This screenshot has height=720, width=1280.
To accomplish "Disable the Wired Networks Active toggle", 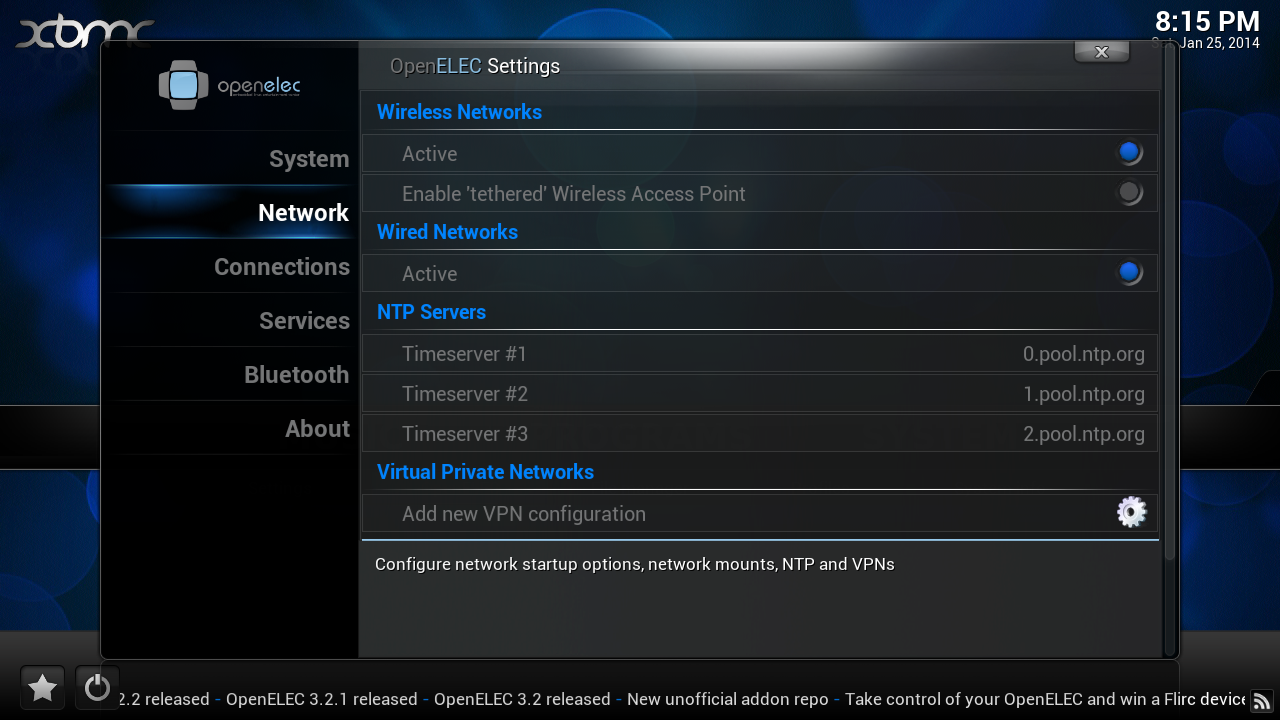I will 1129,272.
